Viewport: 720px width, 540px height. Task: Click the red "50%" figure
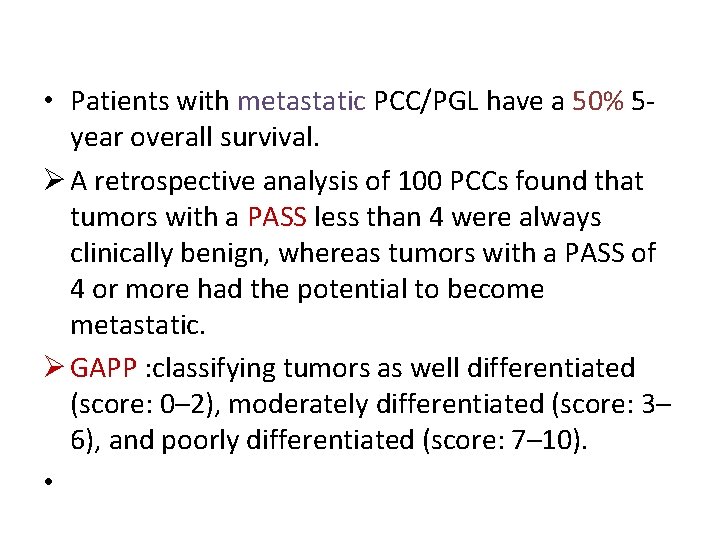599,102
